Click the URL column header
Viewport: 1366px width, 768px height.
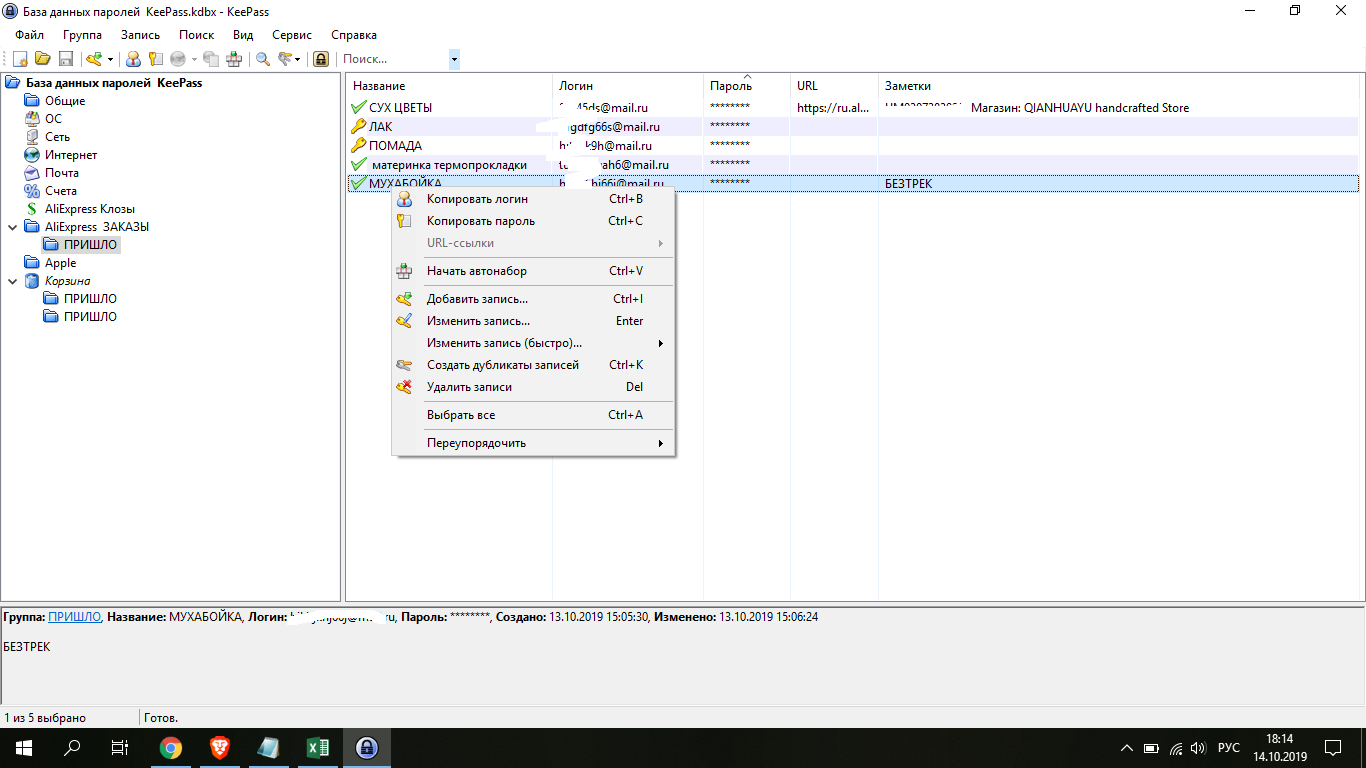click(x=834, y=86)
